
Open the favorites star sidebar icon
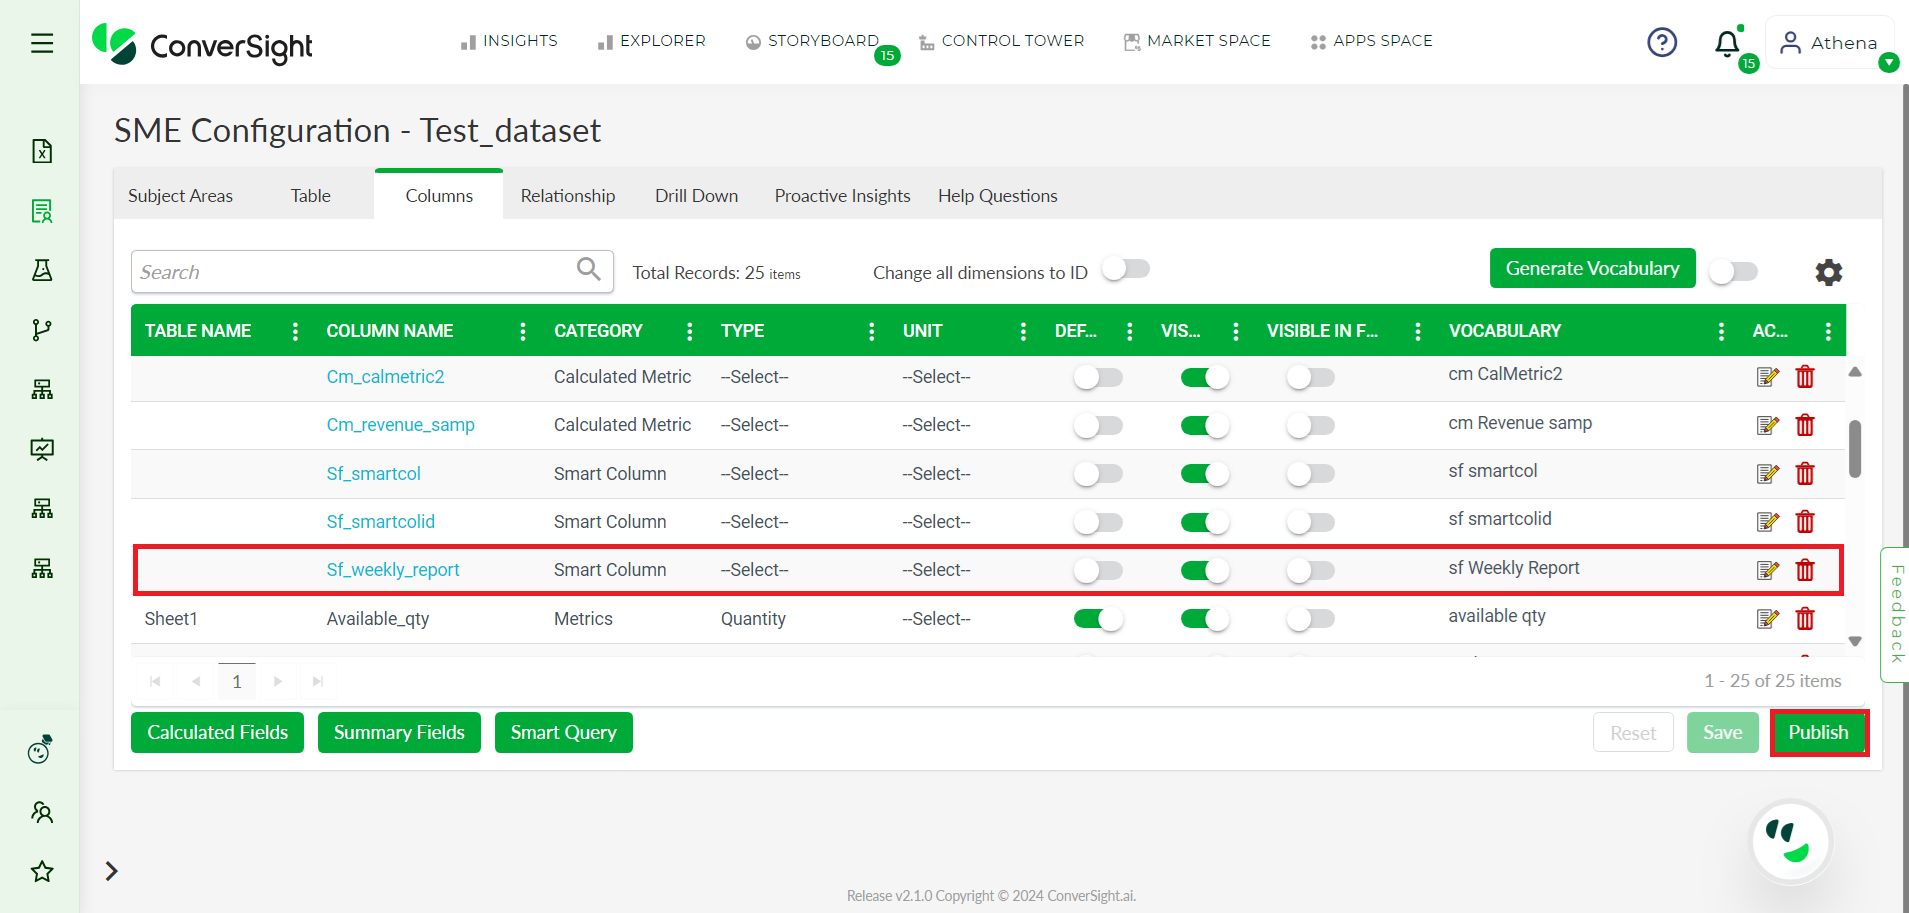(x=42, y=872)
